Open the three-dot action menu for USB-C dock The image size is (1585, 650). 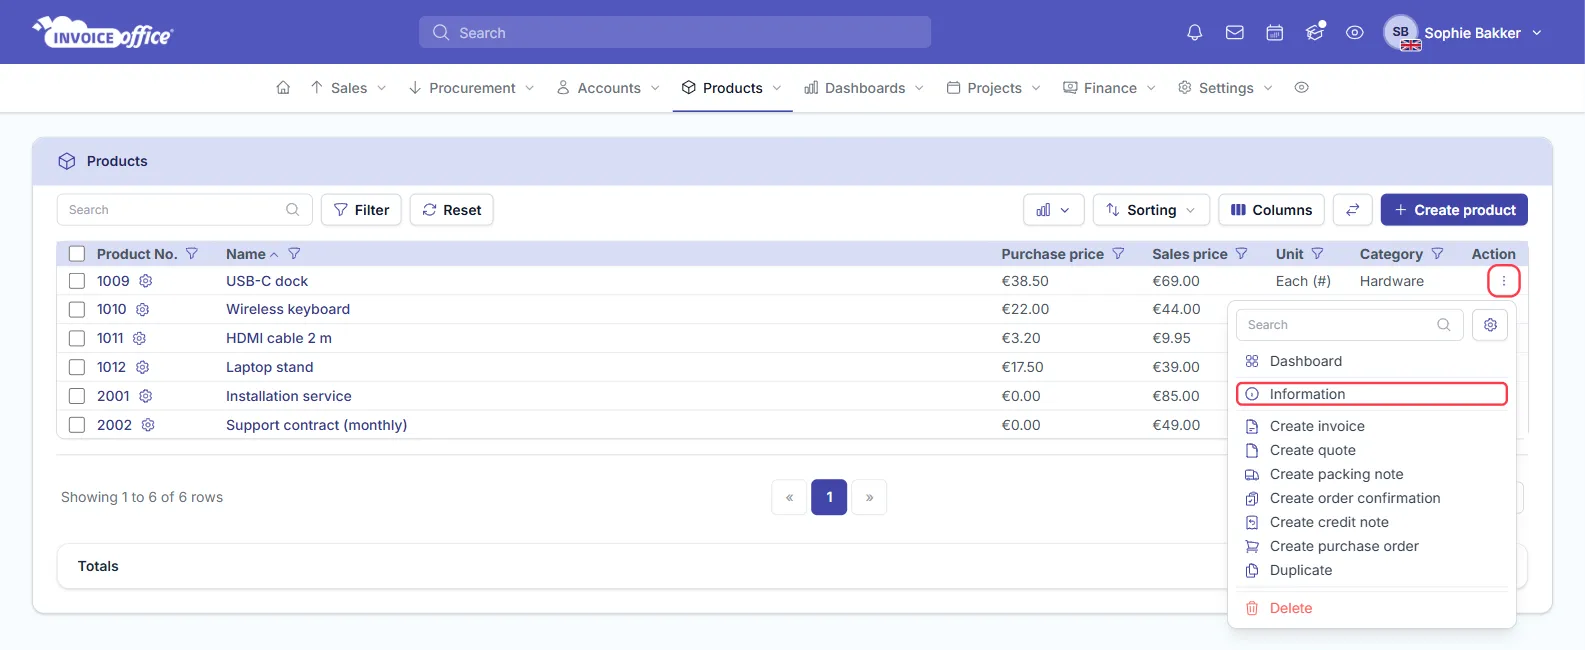1504,281
